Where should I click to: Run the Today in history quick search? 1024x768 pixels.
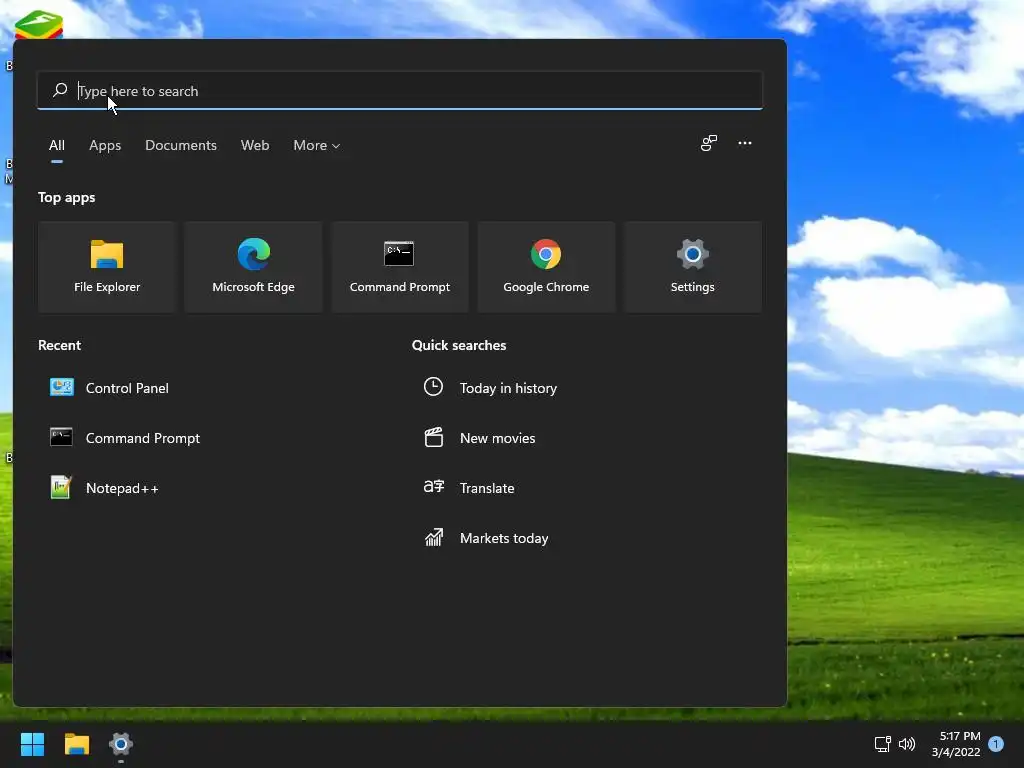490,388
